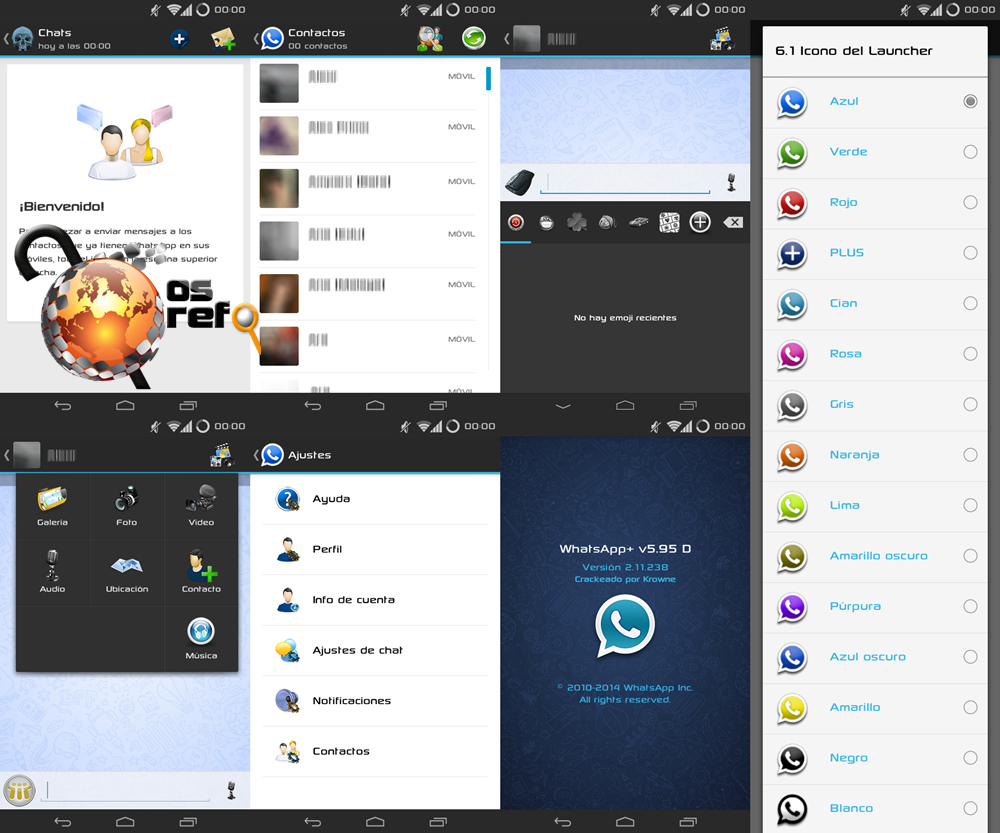This screenshot has width=1000, height=833.
Task: Select the Azul launcher icon radio button
Action: point(970,101)
